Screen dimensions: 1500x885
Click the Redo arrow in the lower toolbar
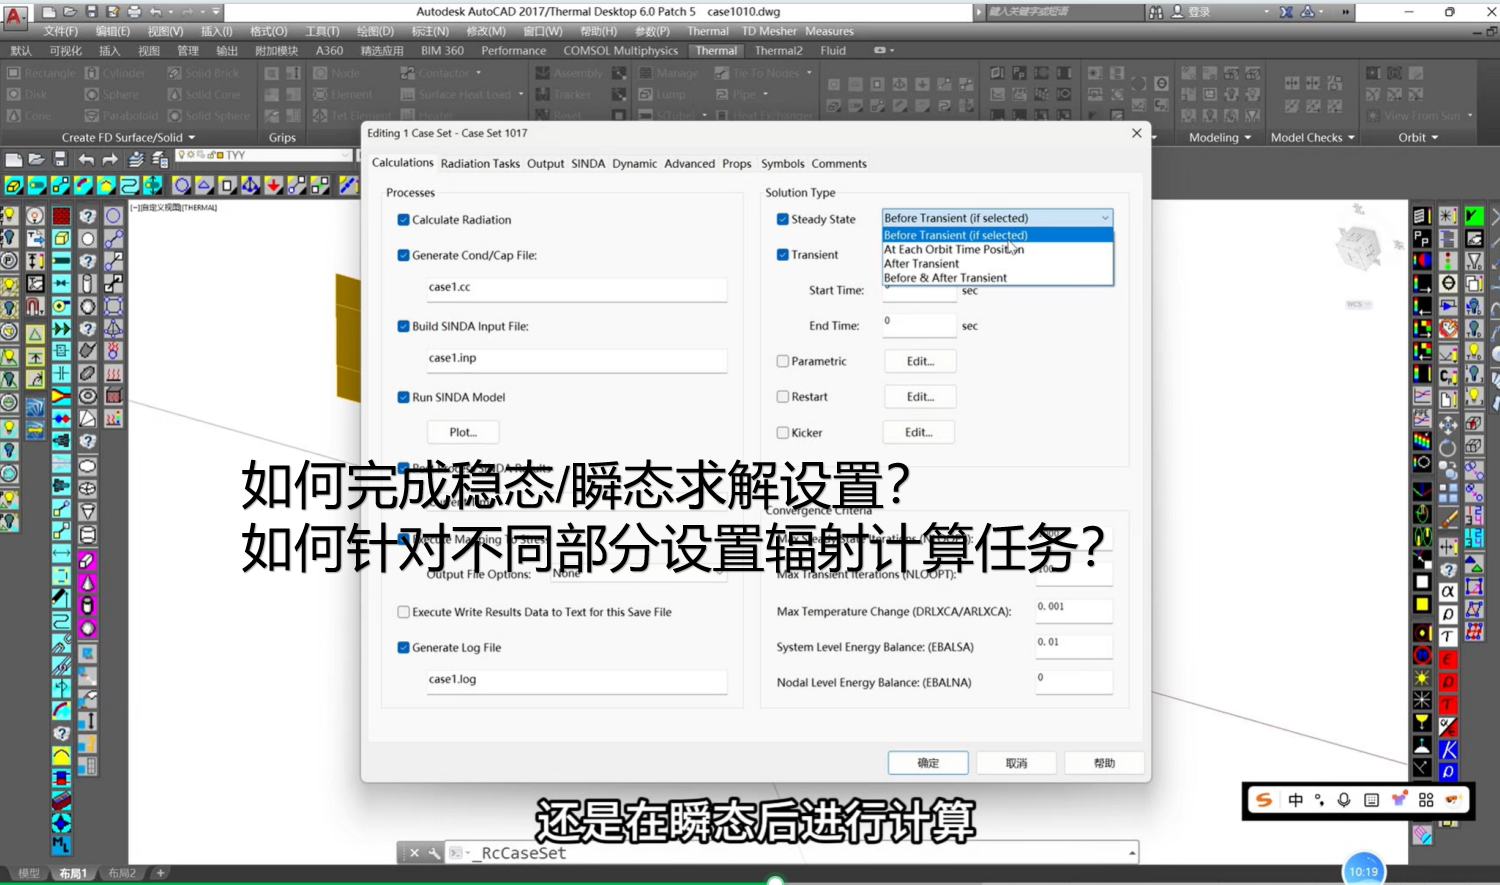(x=110, y=160)
